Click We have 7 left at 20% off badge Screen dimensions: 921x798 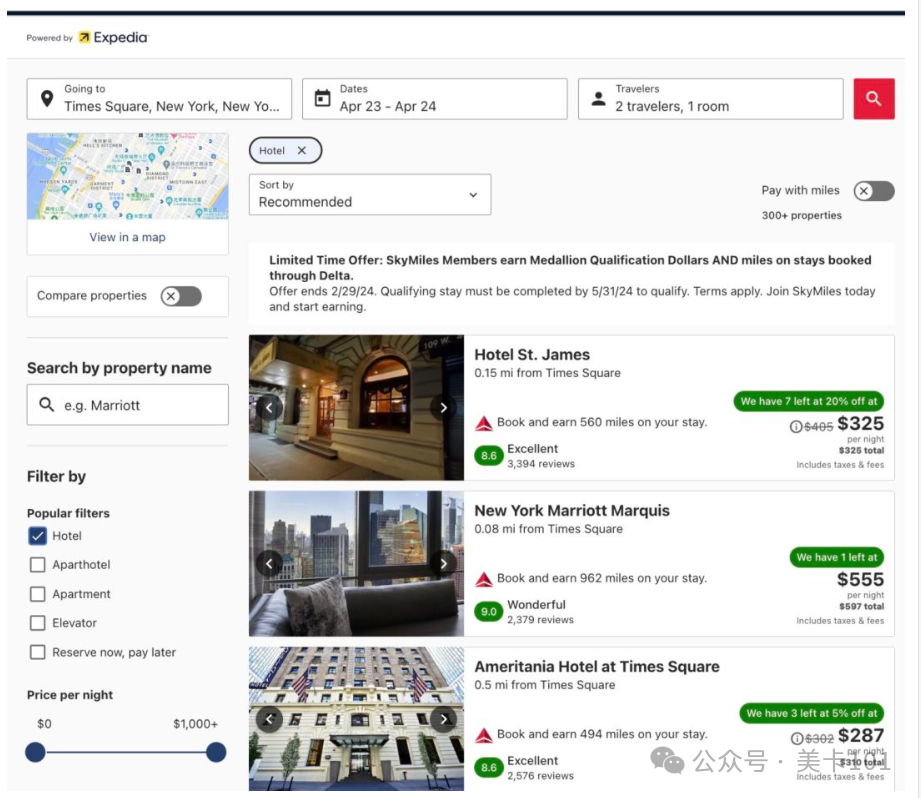(x=809, y=401)
